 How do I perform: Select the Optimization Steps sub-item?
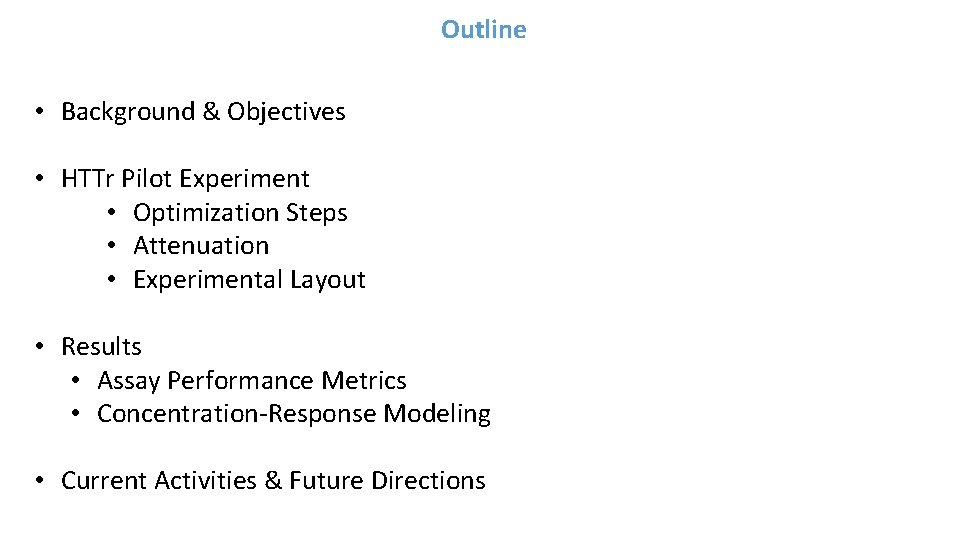240,213
